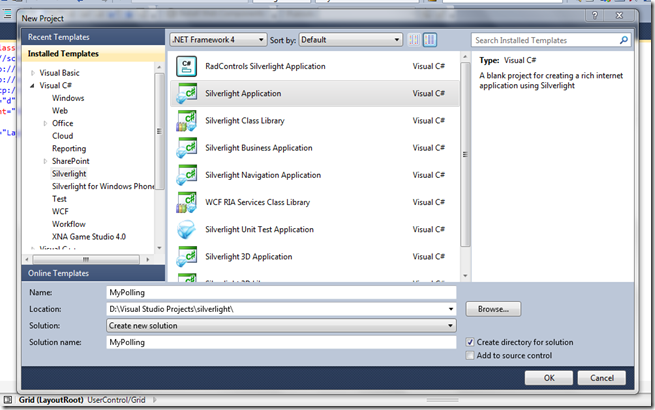Expand the SharePoint tree node
The image size is (655, 410).
pyautogui.click(x=45, y=161)
